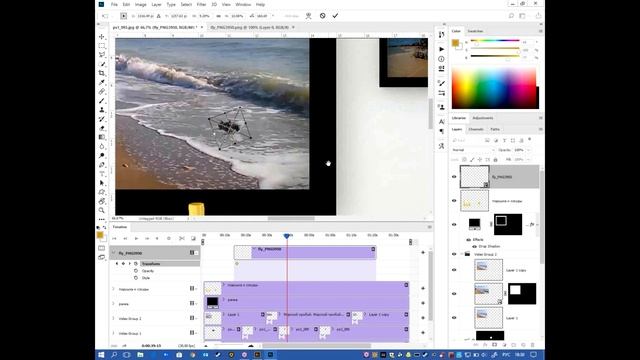Switch to the Adjustments tab

483,118
